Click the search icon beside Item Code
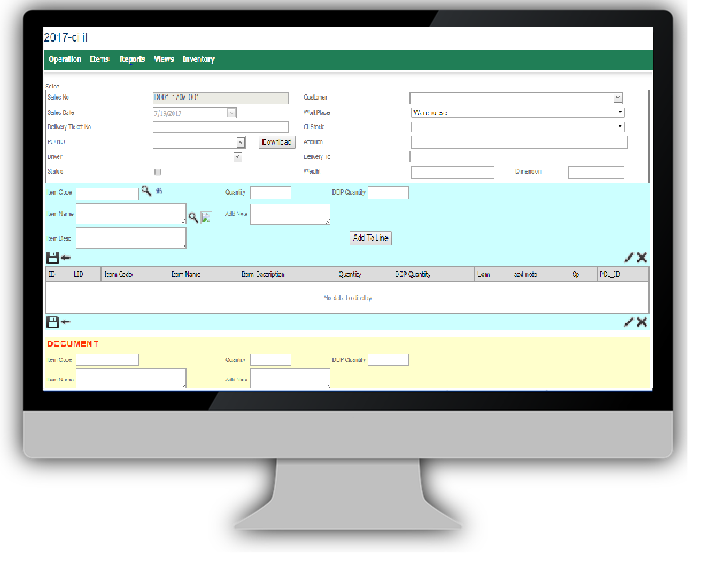The width and height of the screenshot is (711, 561). [x=146, y=191]
